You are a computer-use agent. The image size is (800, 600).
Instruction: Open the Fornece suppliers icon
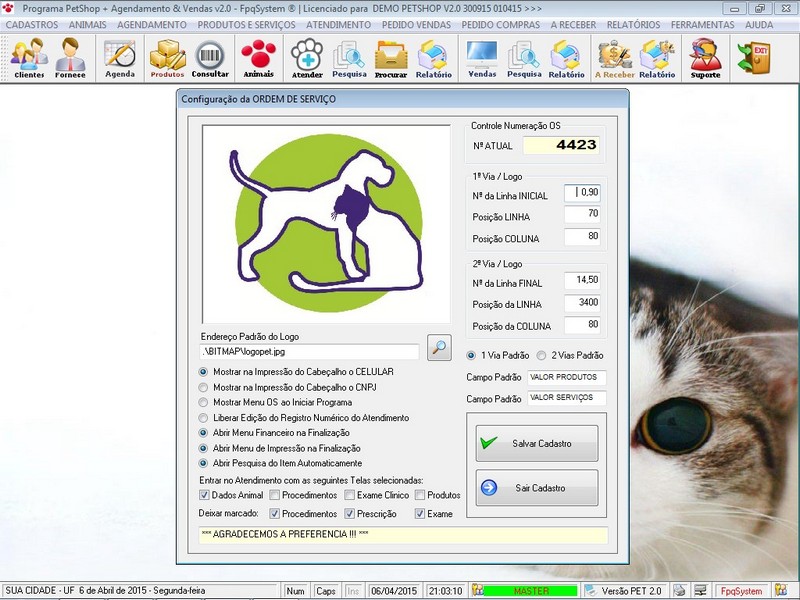(70, 58)
